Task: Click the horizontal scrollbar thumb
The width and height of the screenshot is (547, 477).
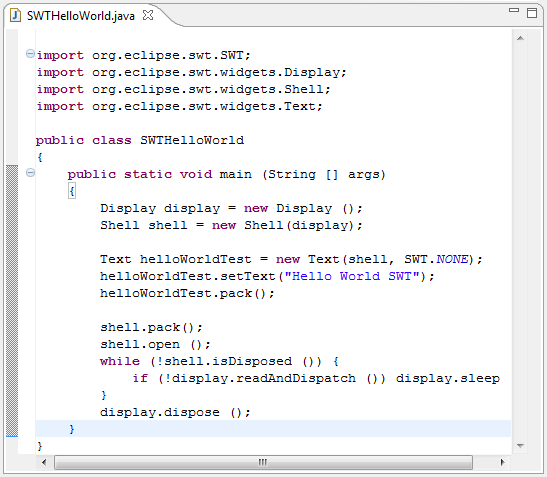Action: click(x=263, y=462)
